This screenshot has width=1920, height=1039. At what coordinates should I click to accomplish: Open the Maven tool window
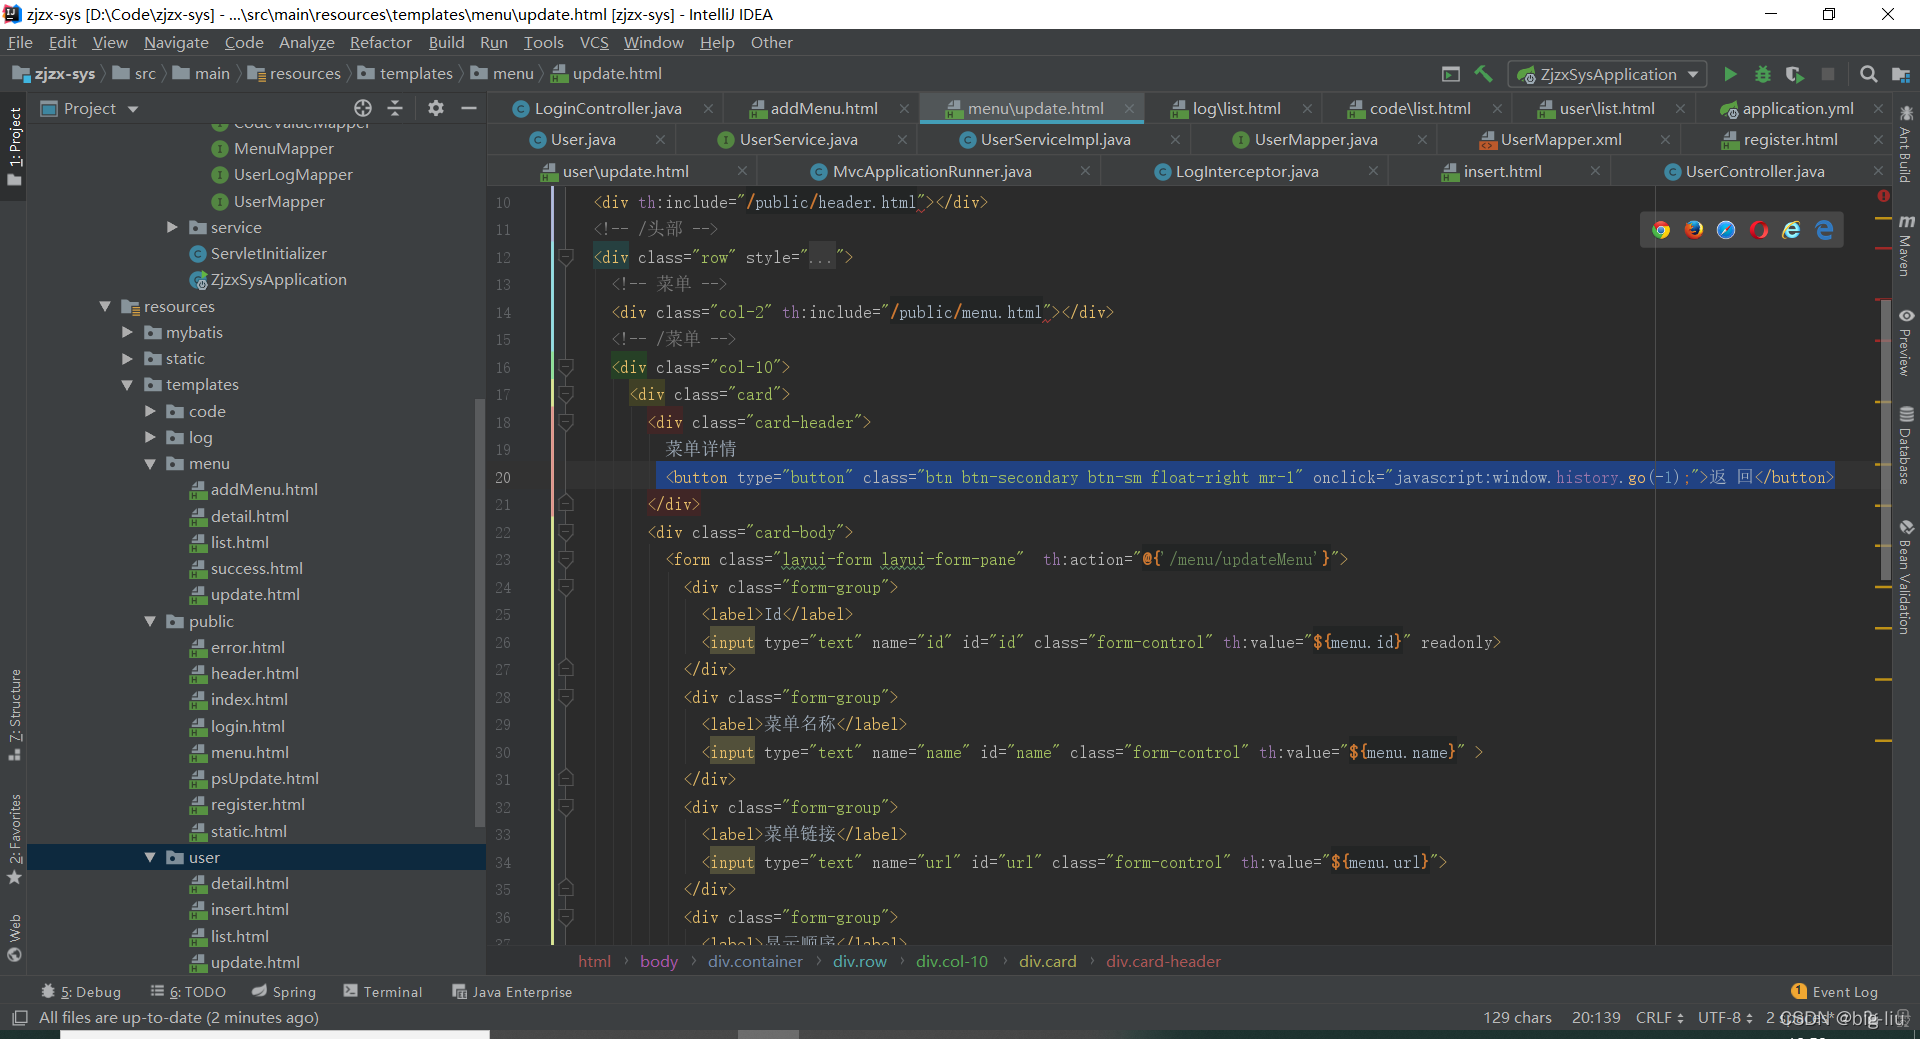coord(1906,246)
